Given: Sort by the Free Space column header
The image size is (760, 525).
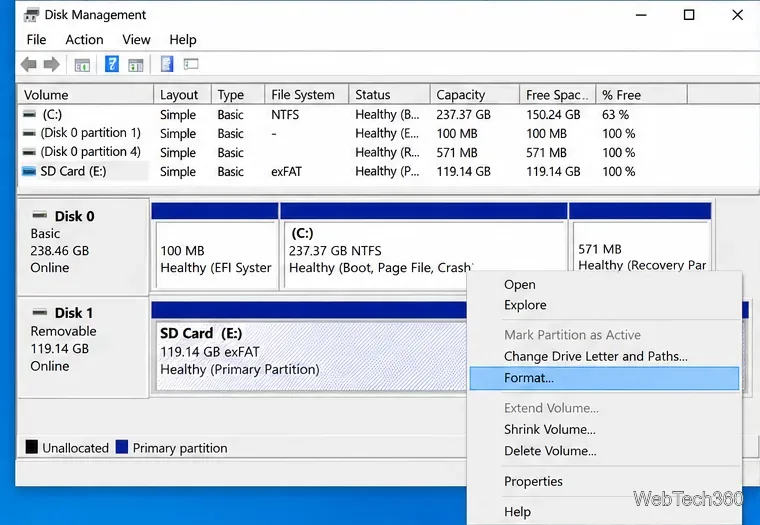Looking at the screenshot, I should click(x=557, y=95).
